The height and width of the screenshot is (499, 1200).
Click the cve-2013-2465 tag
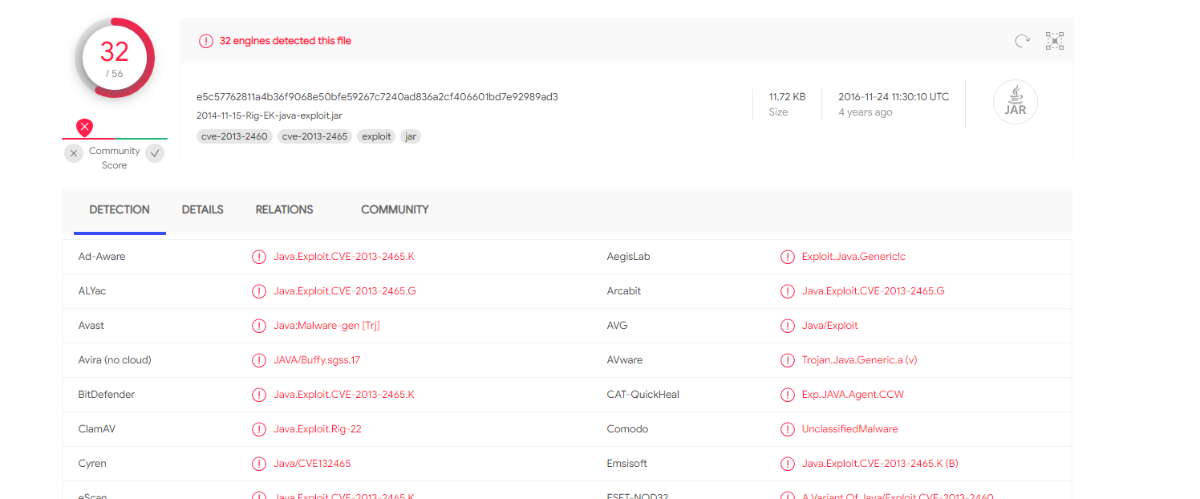pyautogui.click(x=314, y=136)
